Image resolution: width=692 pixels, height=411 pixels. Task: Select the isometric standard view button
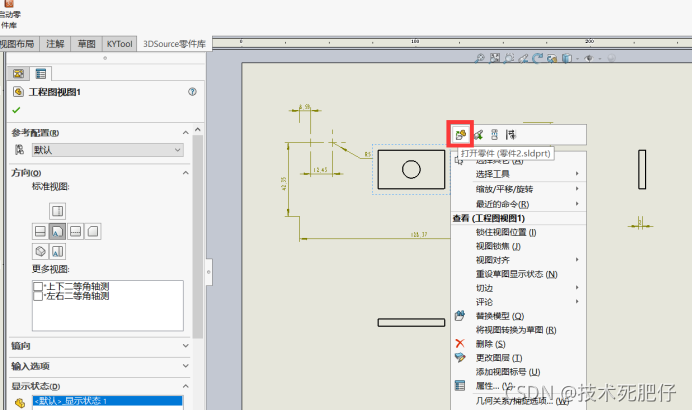[41, 252]
